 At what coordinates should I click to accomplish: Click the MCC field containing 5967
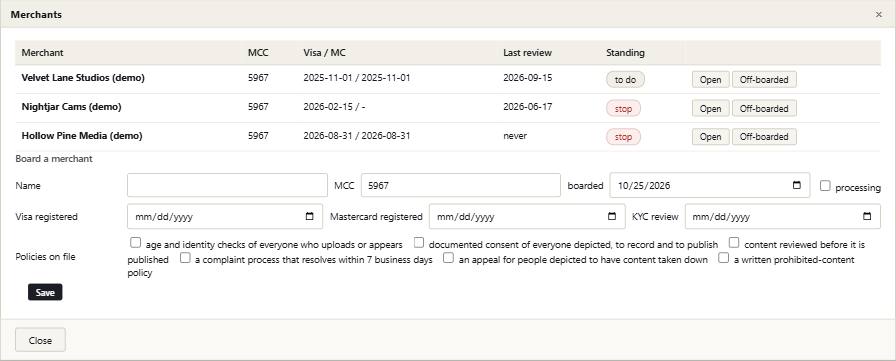(x=461, y=186)
